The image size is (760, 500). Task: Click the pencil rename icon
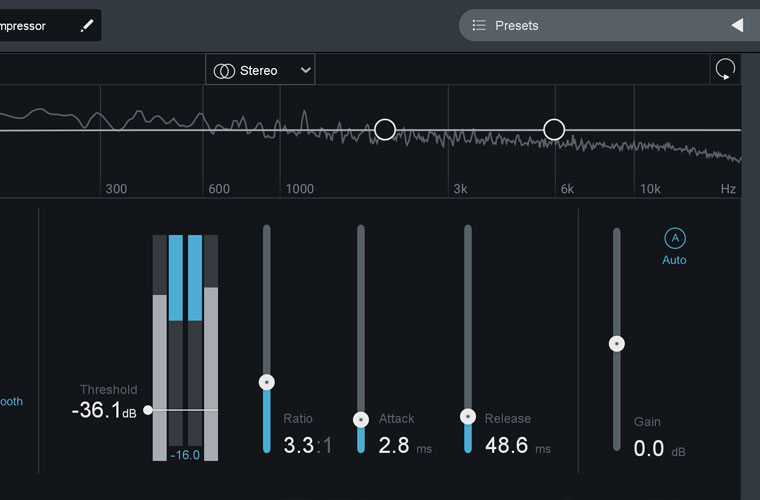[87, 26]
